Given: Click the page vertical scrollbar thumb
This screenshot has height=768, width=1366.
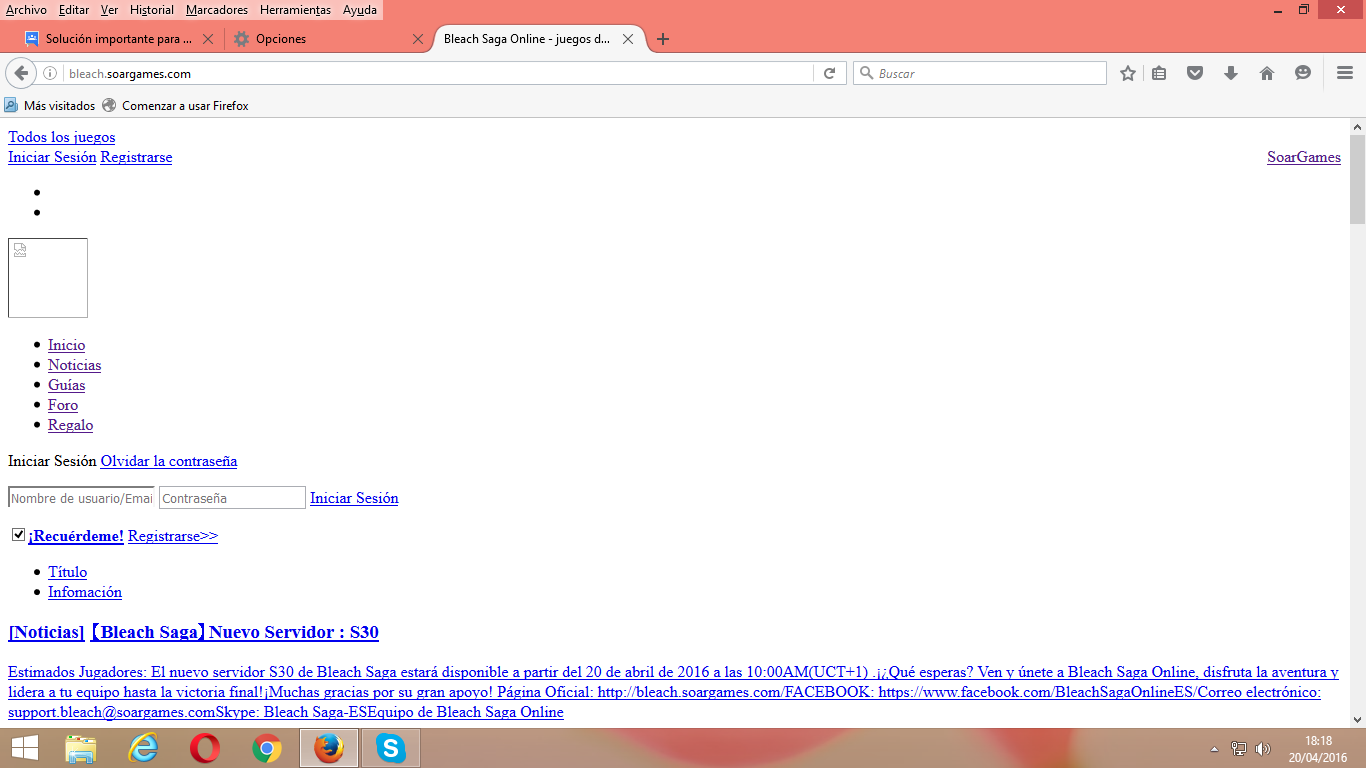Looking at the screenshot, I should point(1357,180).
